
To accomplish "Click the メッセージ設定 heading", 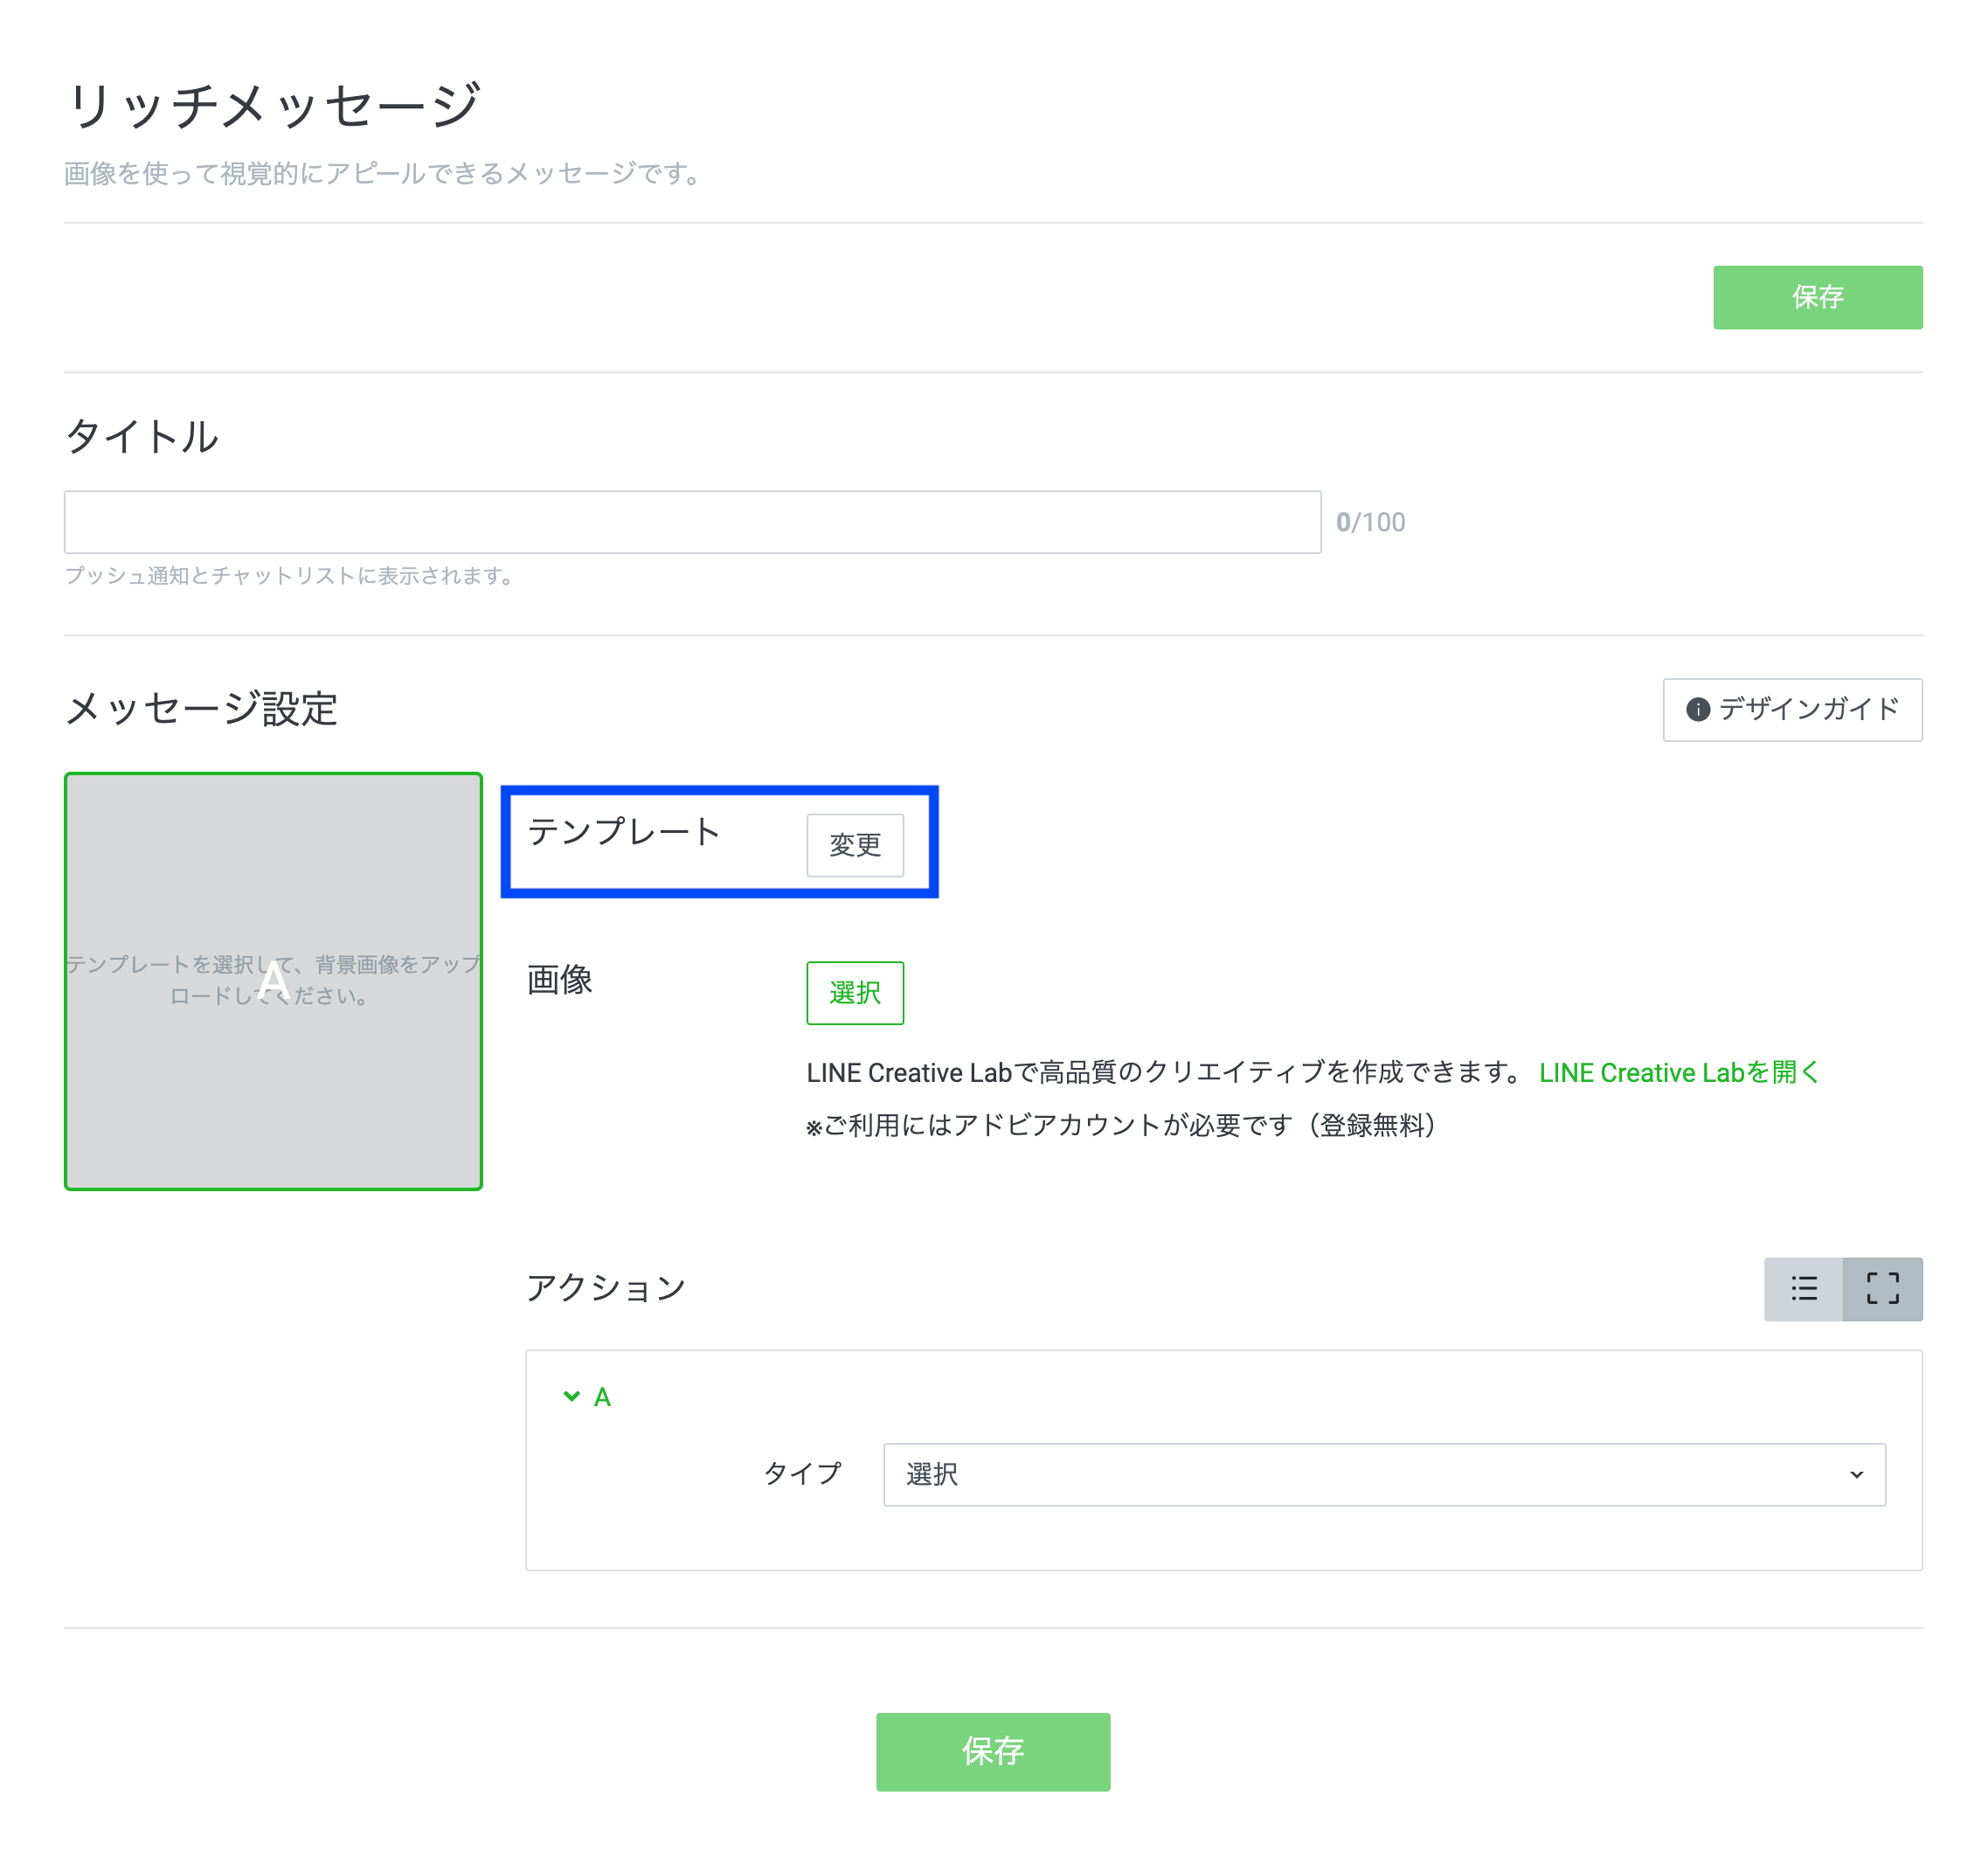I will coord(201,709).
